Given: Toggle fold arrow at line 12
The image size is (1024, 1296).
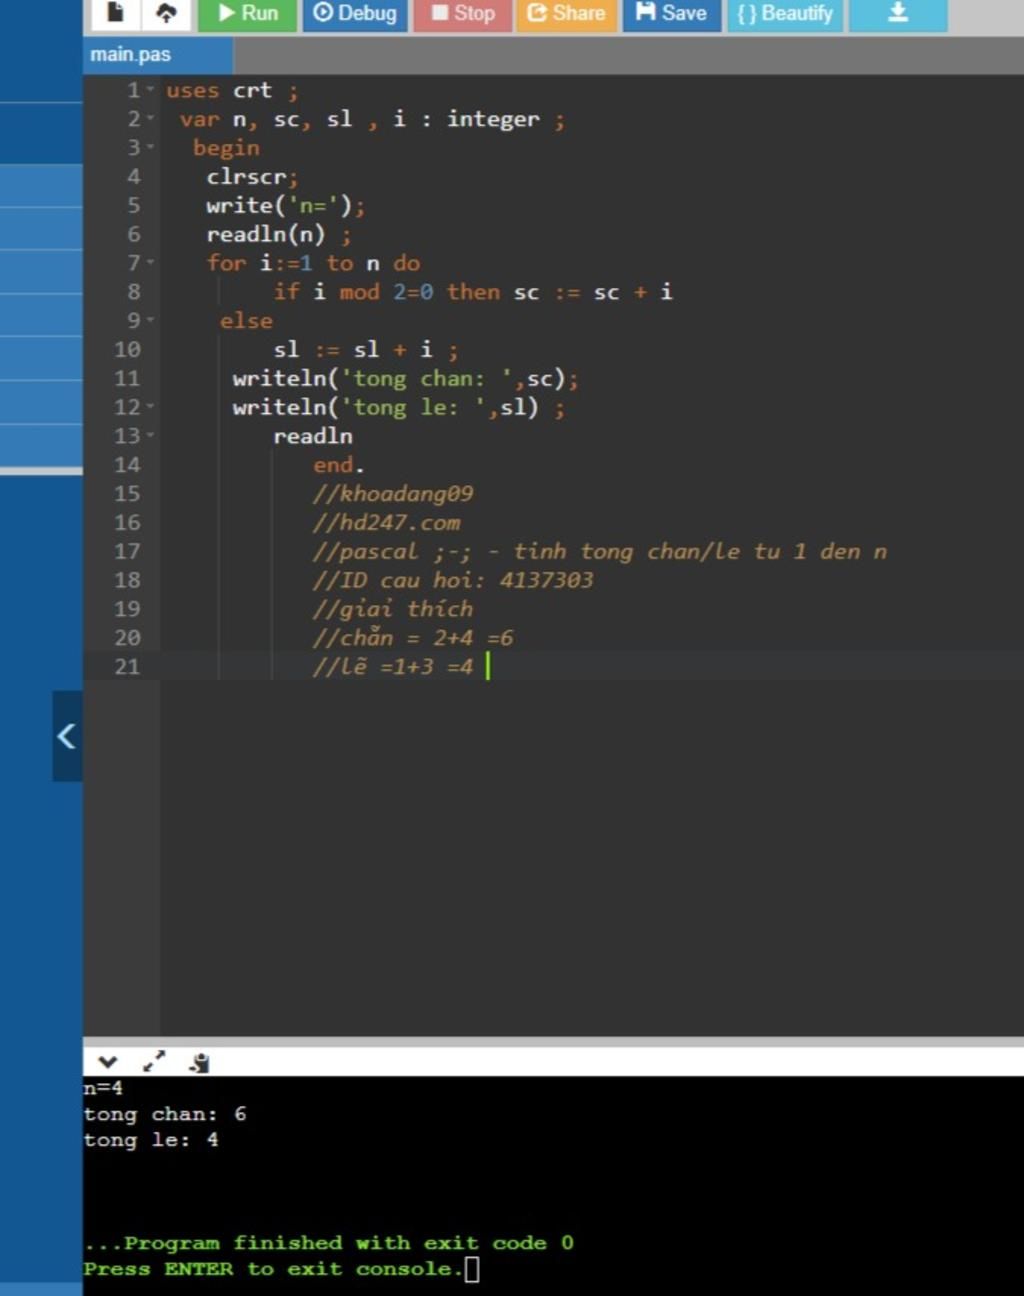Looking at the screenshot, I should tap(151, 408).
